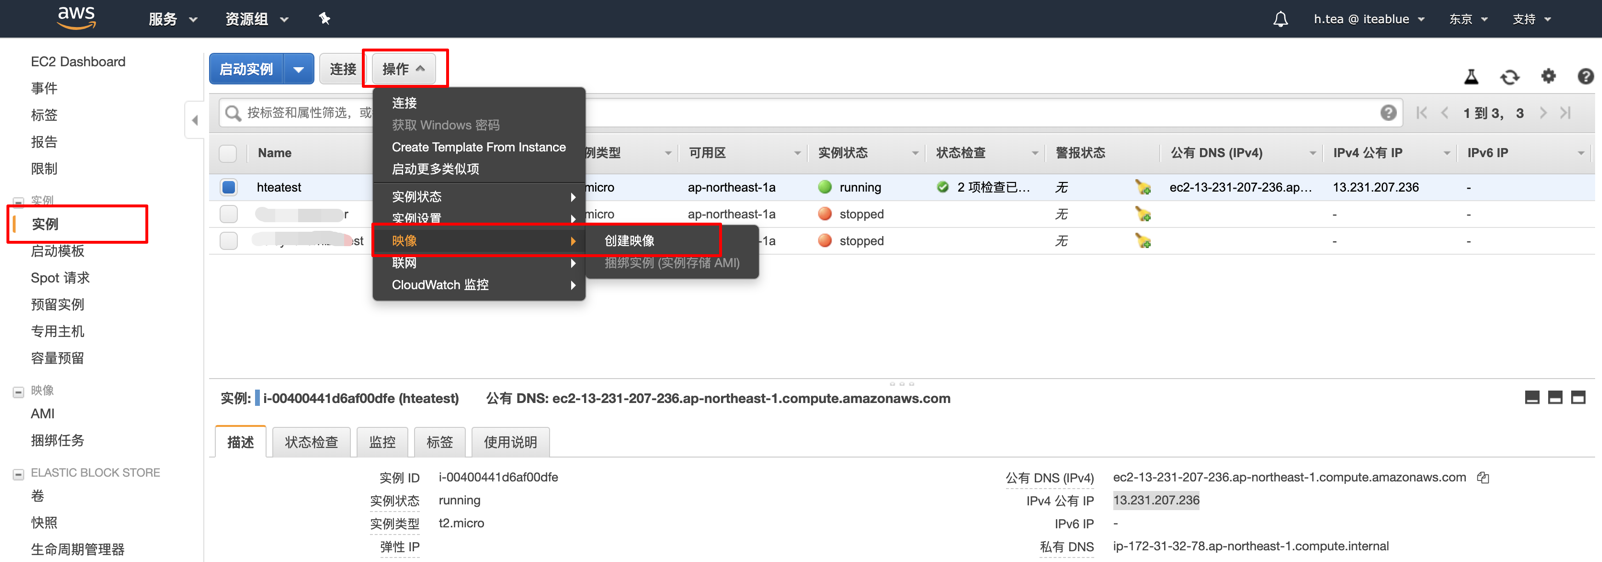
Task: Open the experiments flask icon
Action: tap(1471, 77)
